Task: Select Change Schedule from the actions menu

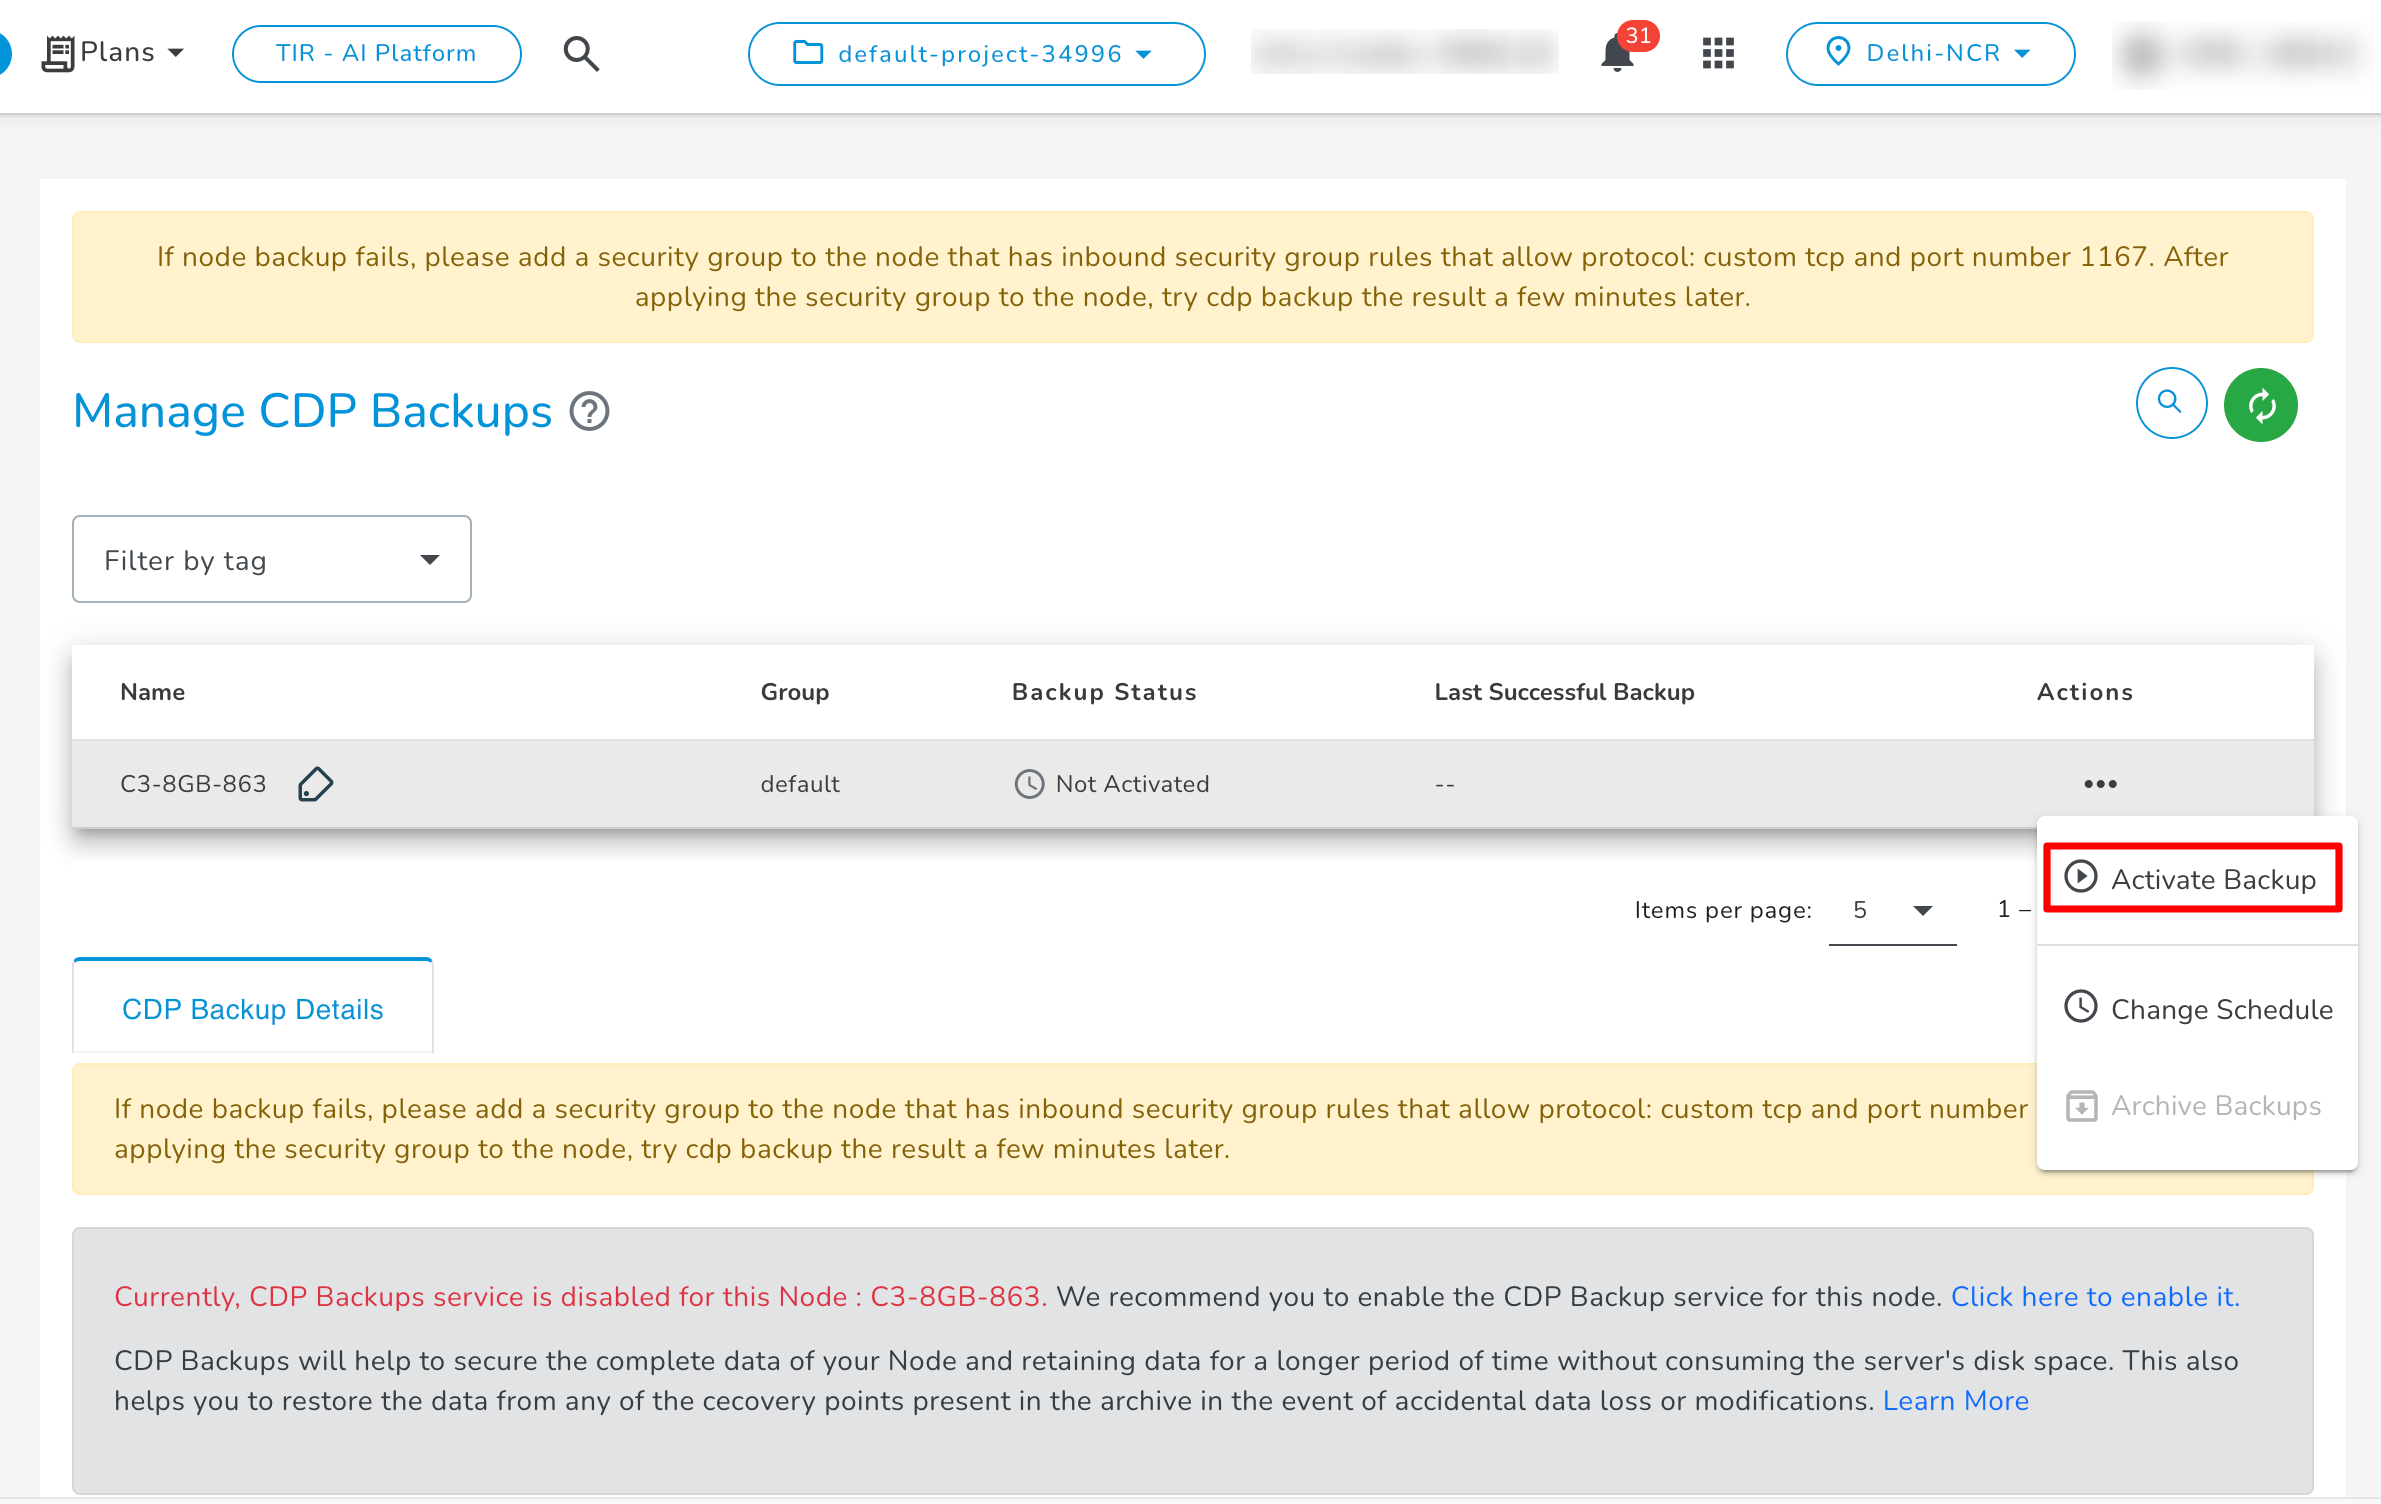Action: pyautogui.click(x=2197, y=1008)
